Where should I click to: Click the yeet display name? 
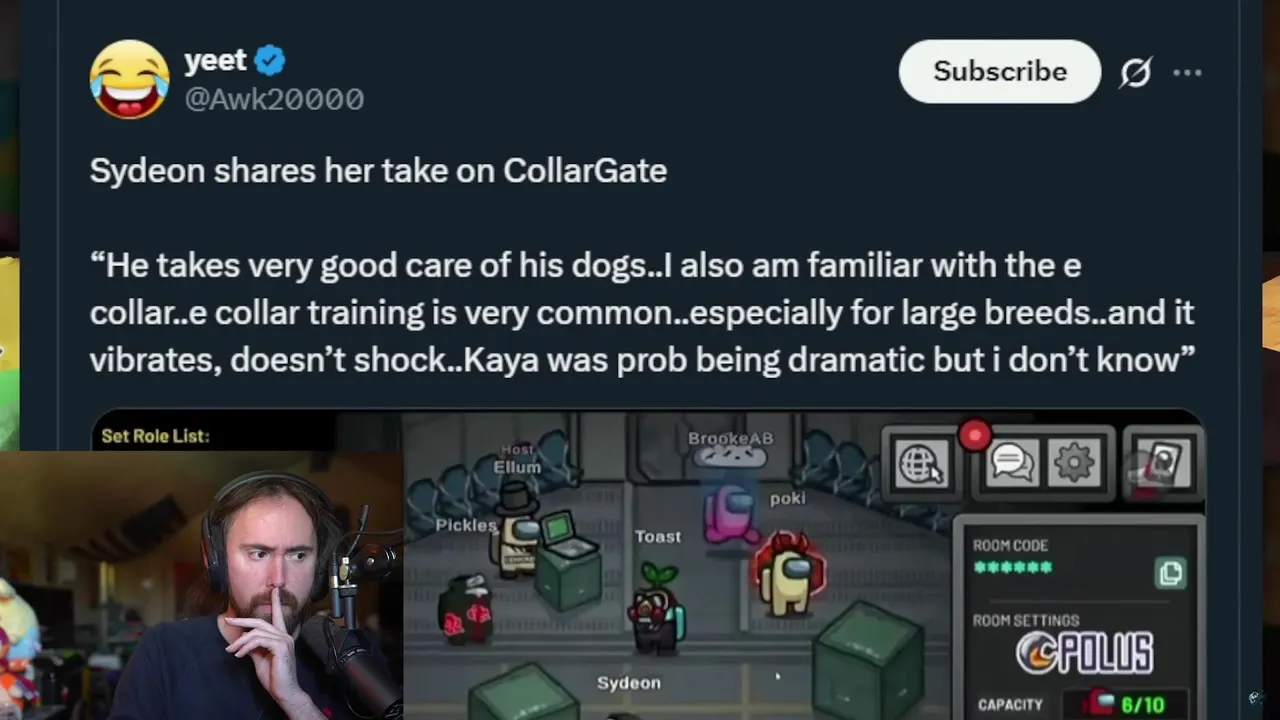[215, 60]
